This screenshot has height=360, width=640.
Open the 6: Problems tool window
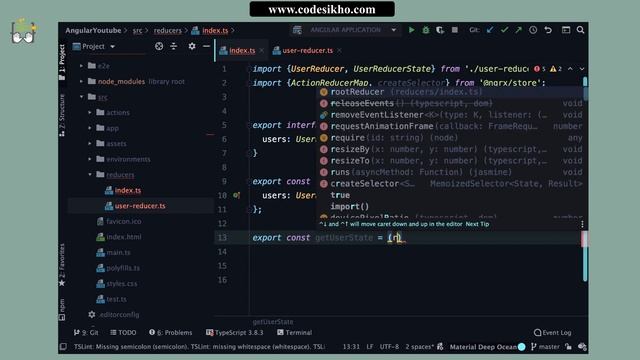171,332
